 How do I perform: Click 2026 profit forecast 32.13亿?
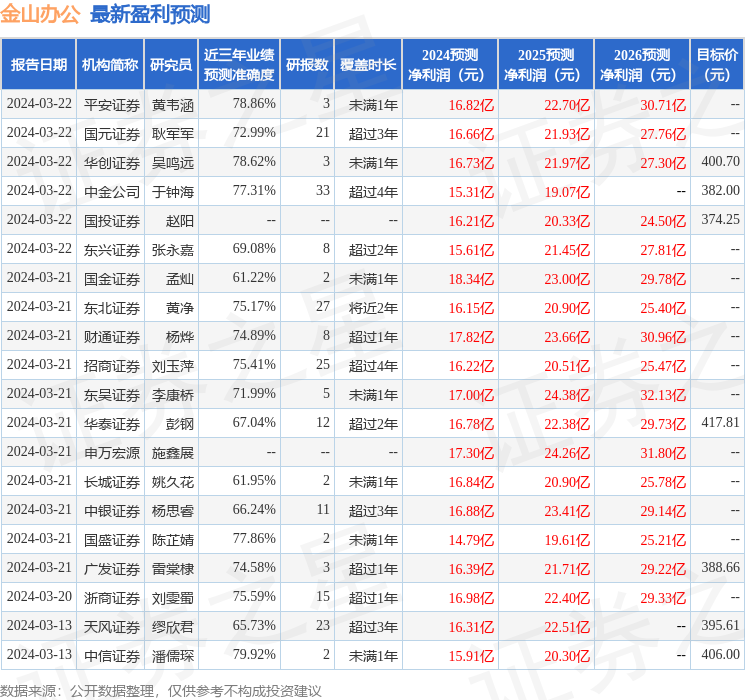(663, 395)
